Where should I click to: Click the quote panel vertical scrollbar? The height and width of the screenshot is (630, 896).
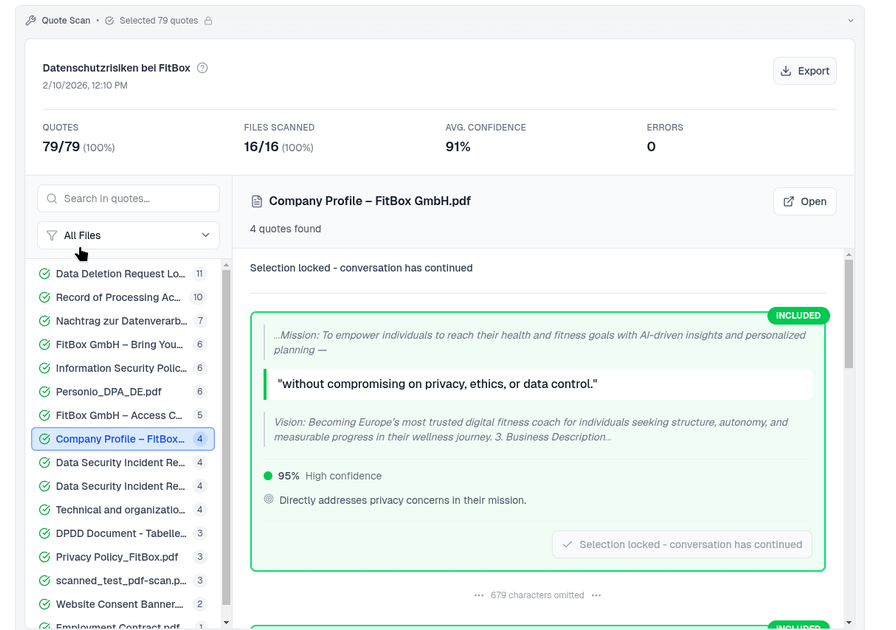(849, 315)
